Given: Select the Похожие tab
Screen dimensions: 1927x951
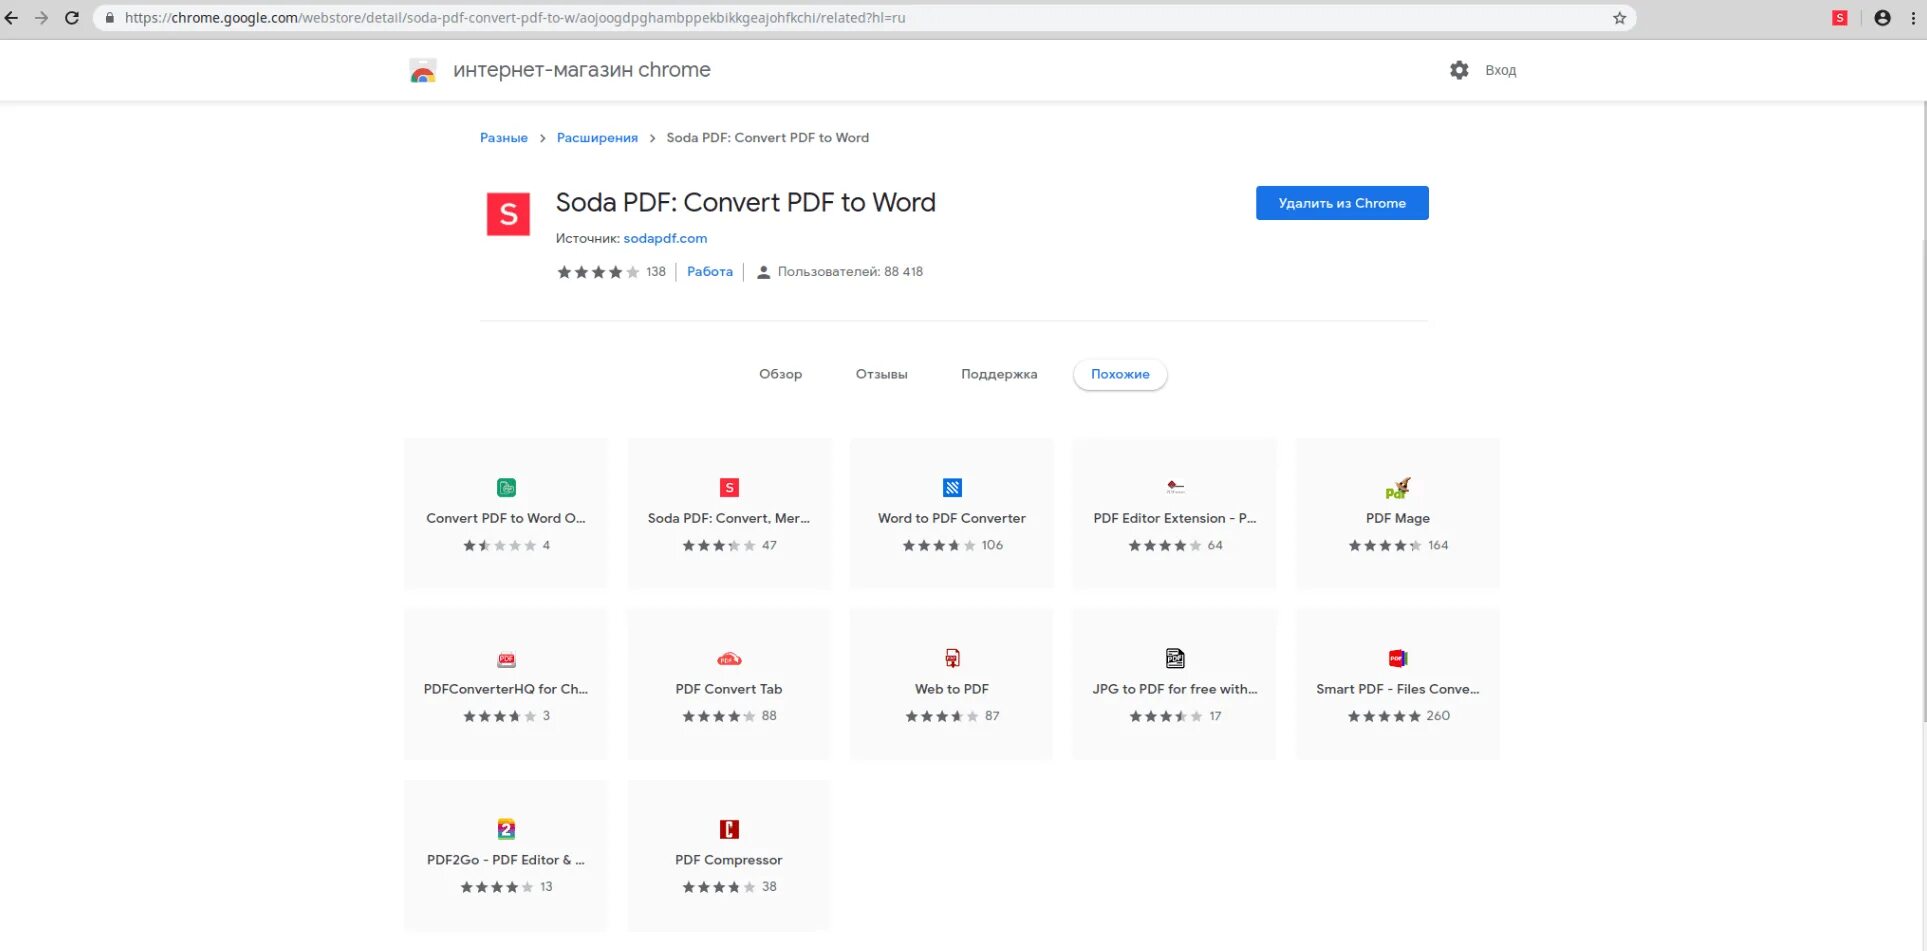Looking at the screenshot, I should (1120, 374).
